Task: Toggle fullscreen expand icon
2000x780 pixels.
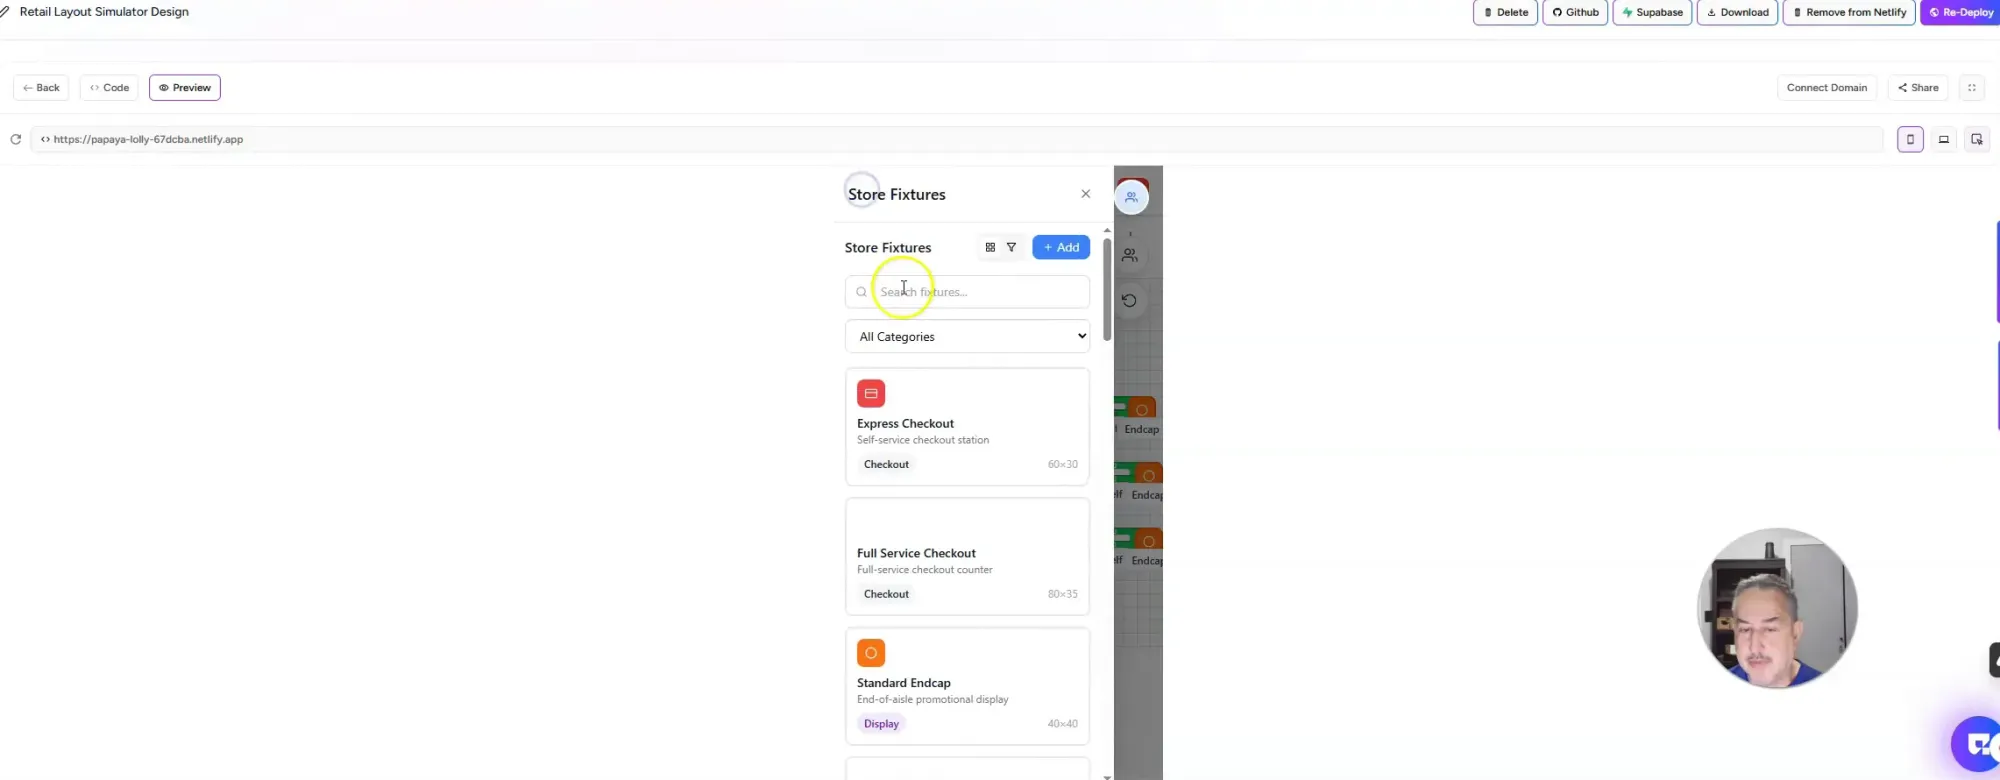Action: [1972, 88]
